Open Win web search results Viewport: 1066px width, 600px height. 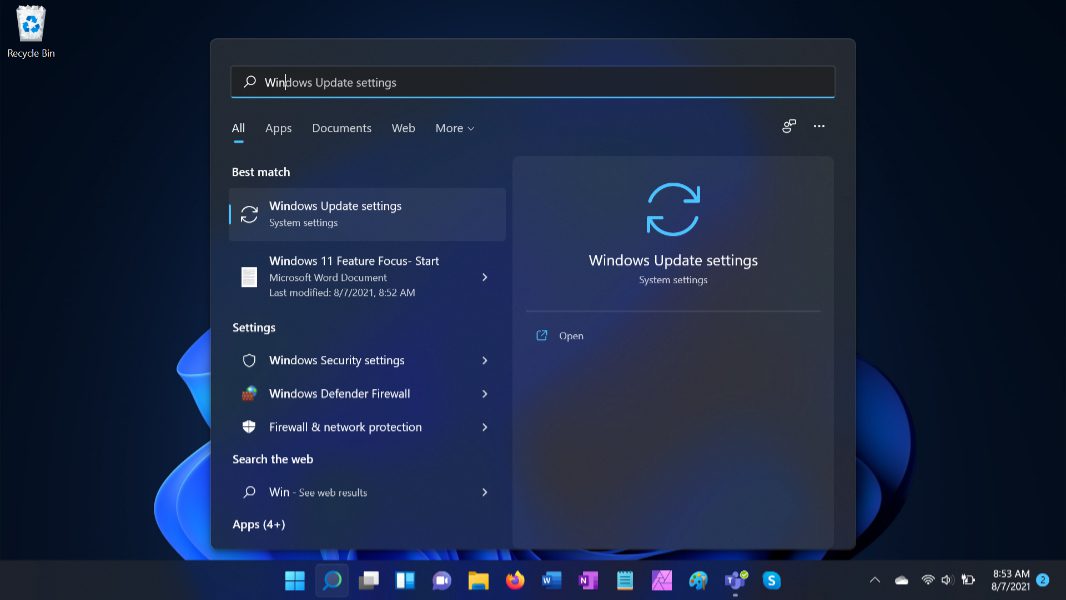tap(366, 492)
